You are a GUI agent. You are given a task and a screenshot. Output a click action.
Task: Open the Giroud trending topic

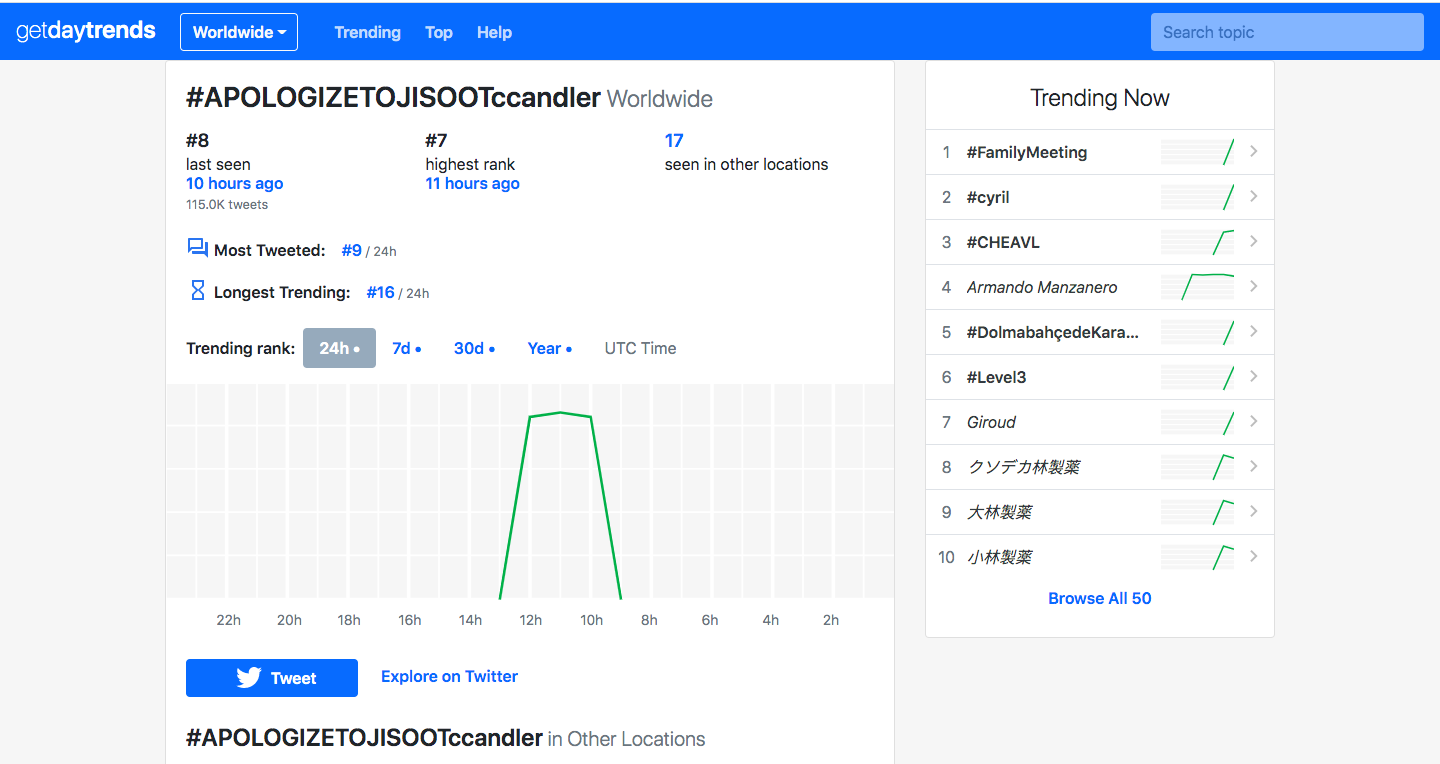point(991,422)
